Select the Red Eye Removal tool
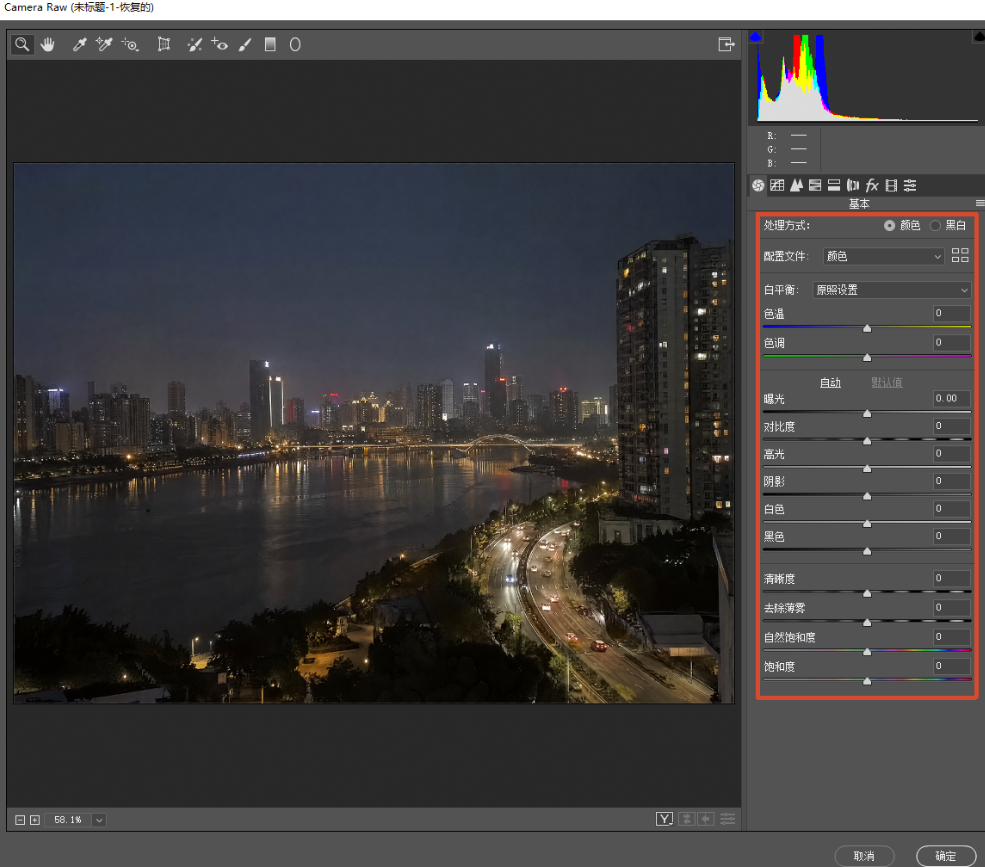985x867 pixels. pyautogui.click(x=219, y=45)
